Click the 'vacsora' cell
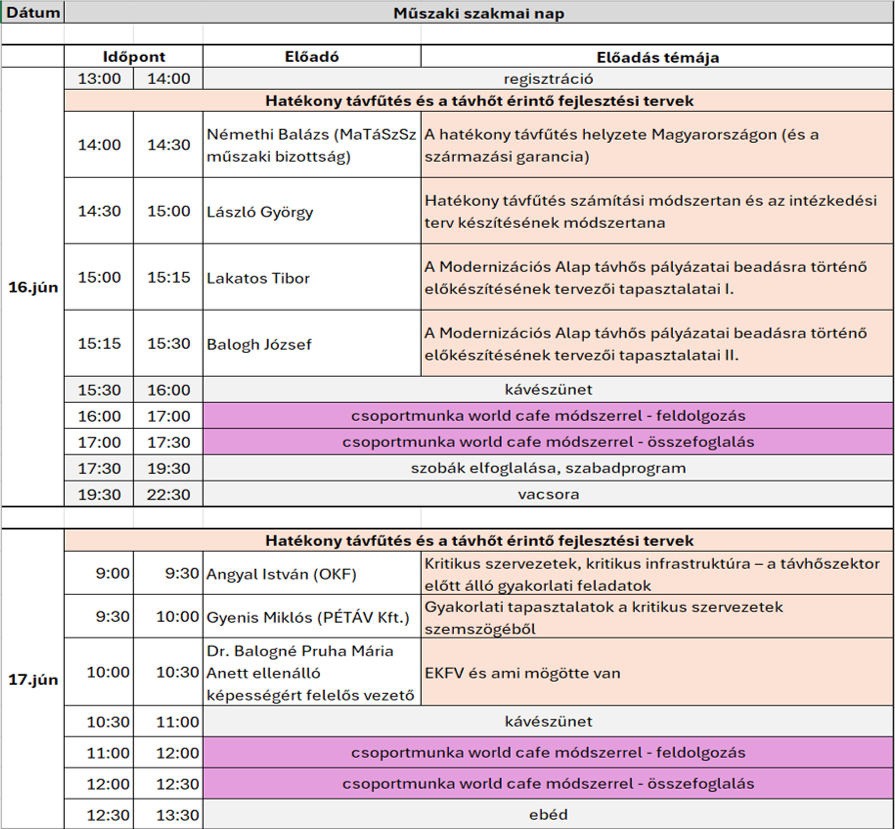The width and height of the screenshot is (895, 829). click(548, 494)
